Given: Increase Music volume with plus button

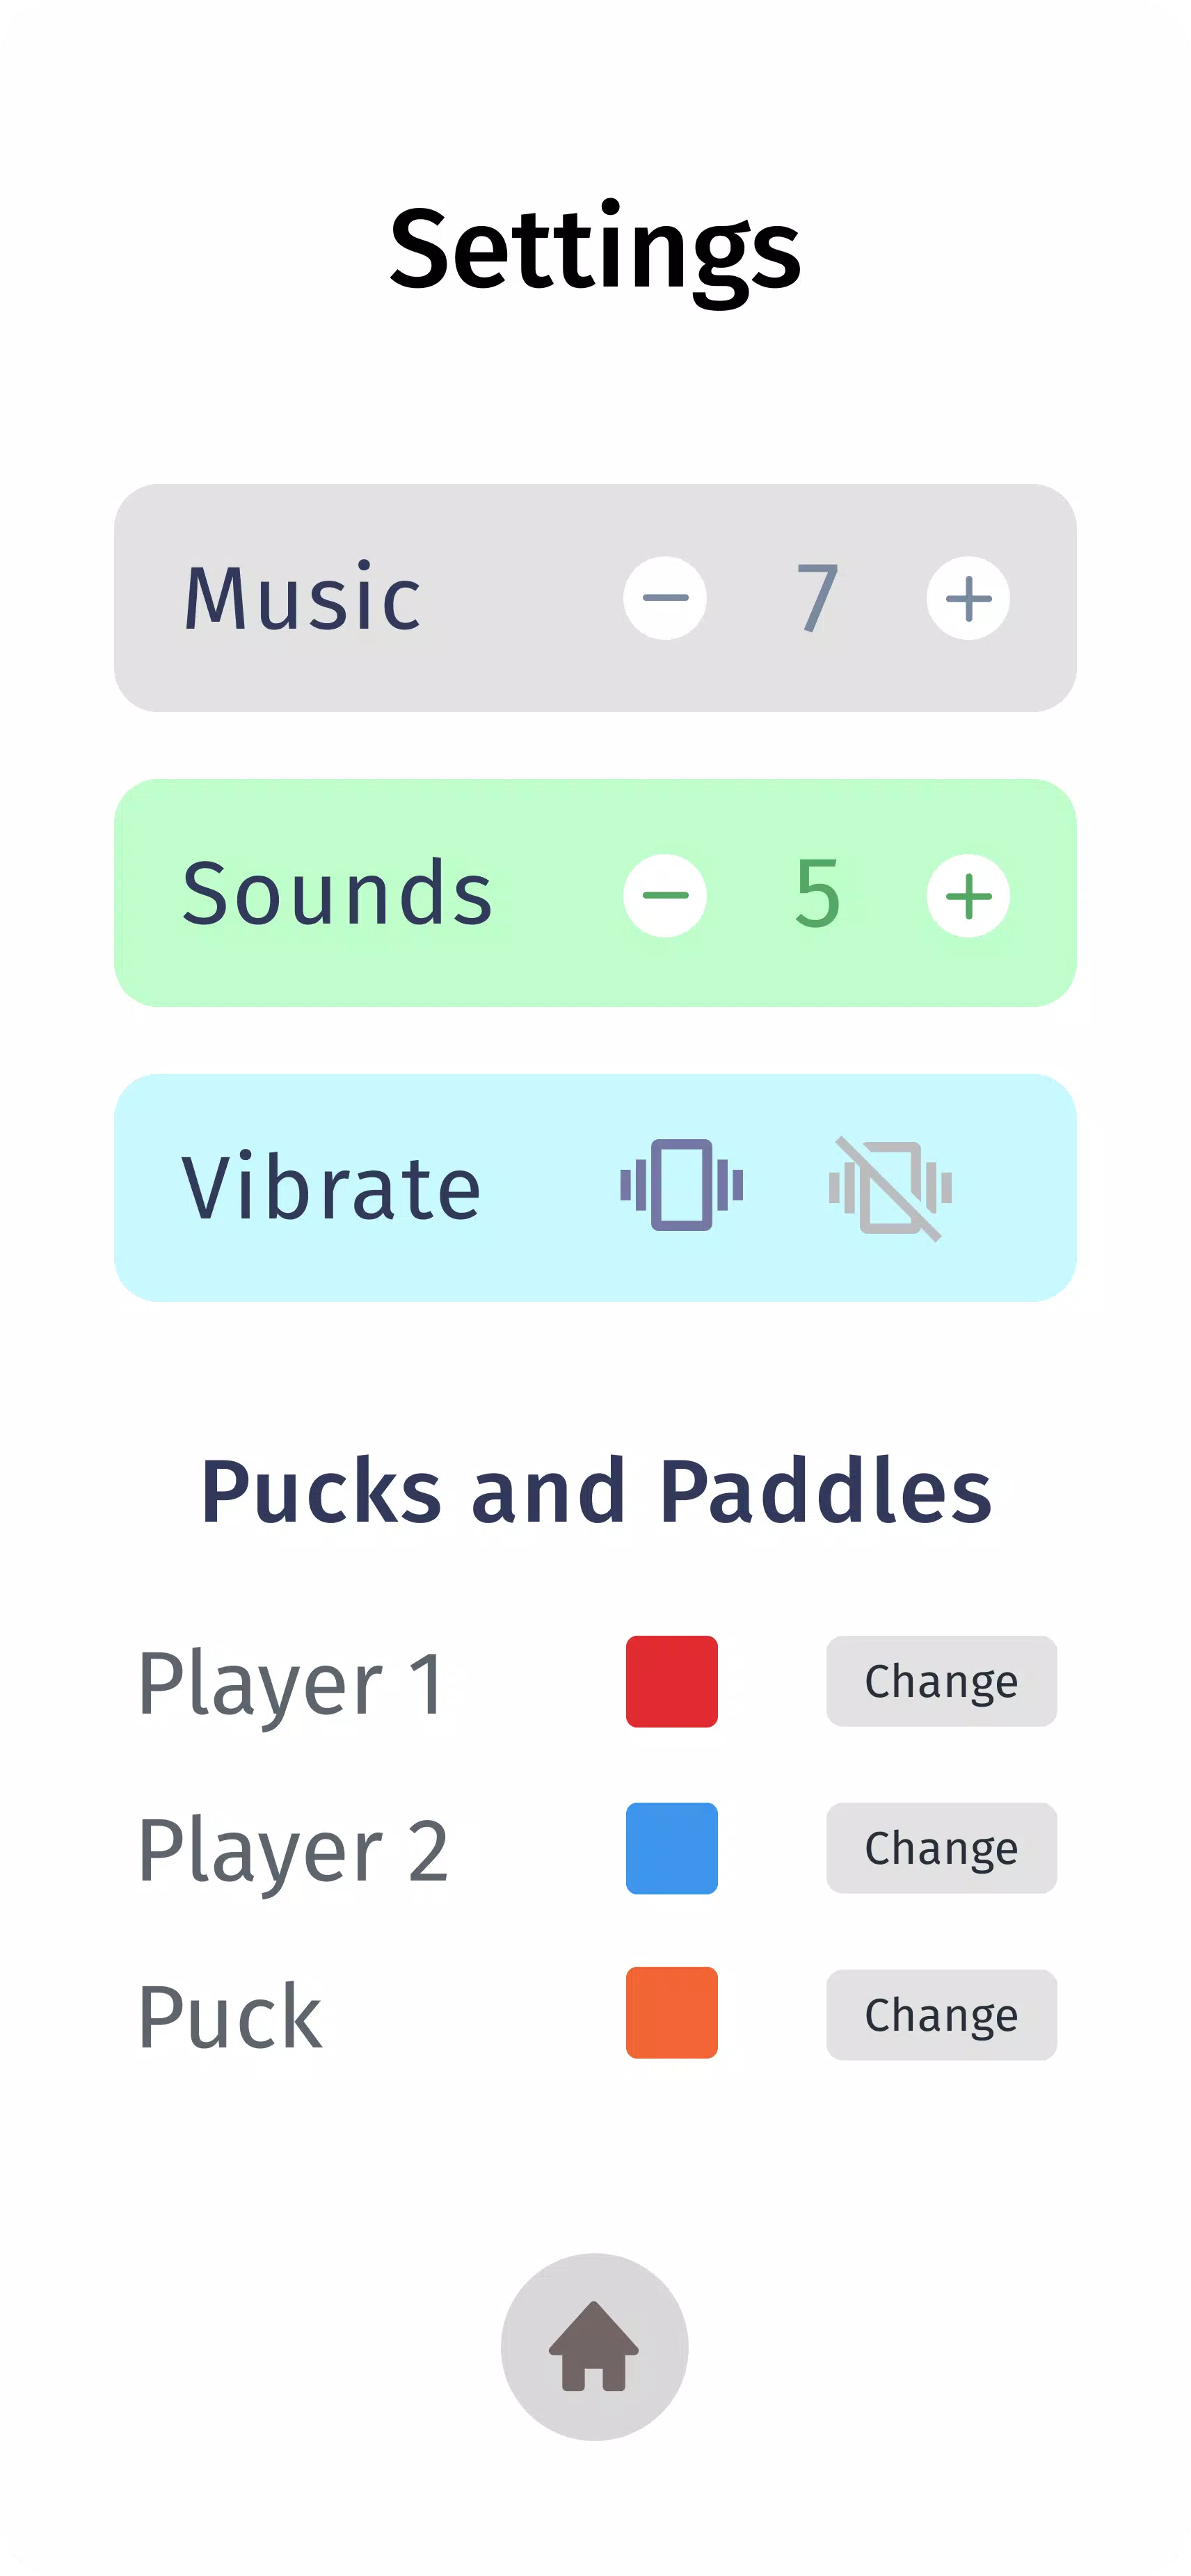Looking at the screenshot, I should (968, 598).
